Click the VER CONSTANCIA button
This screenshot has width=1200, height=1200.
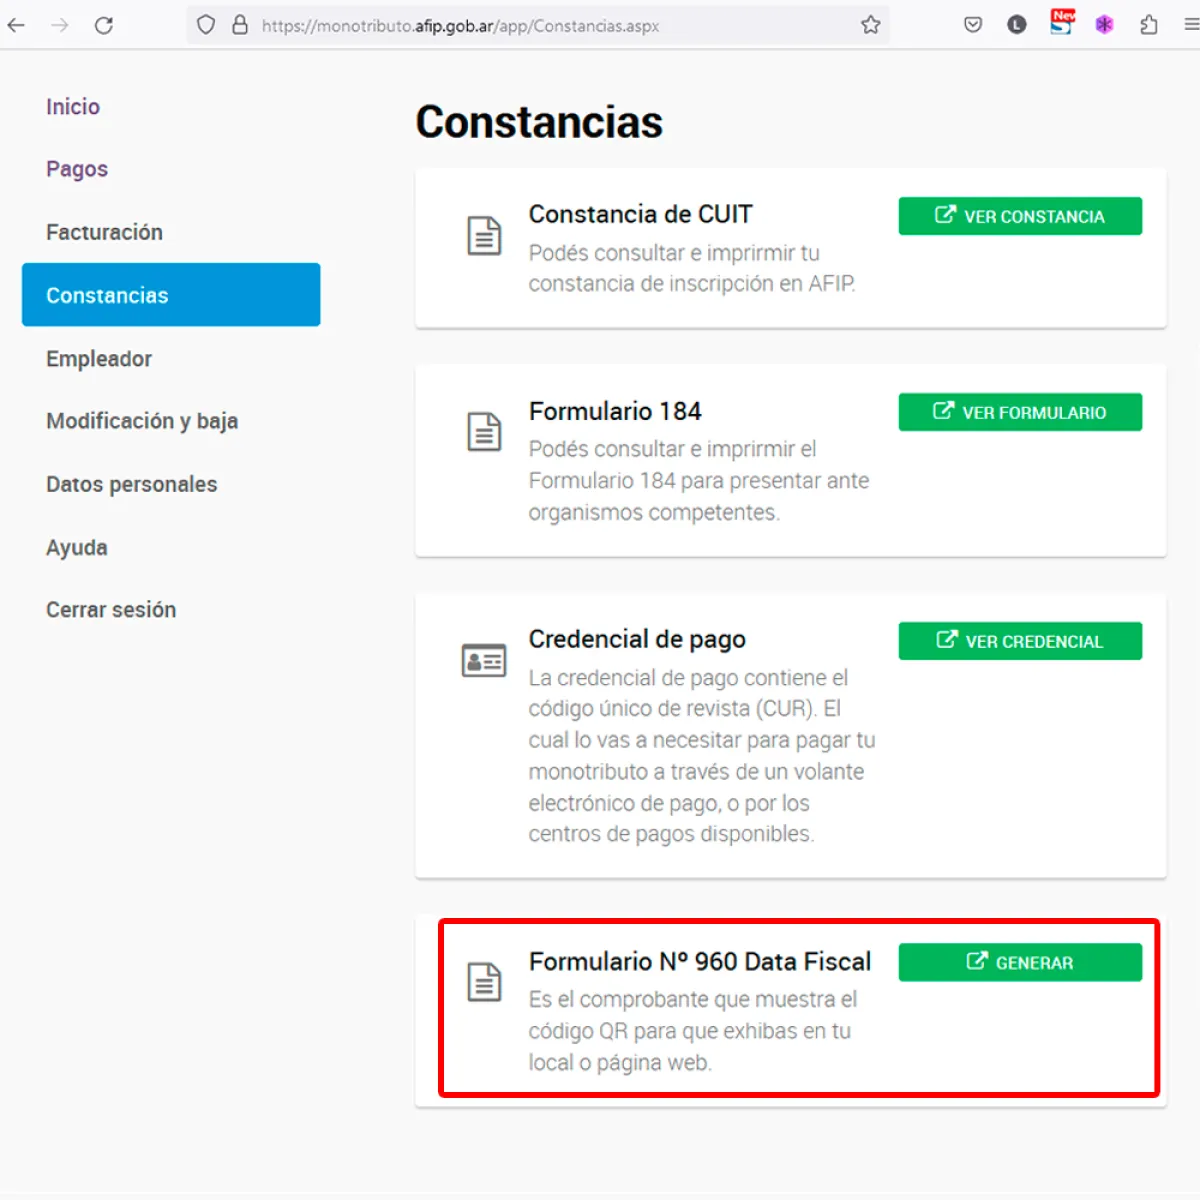1020,216
